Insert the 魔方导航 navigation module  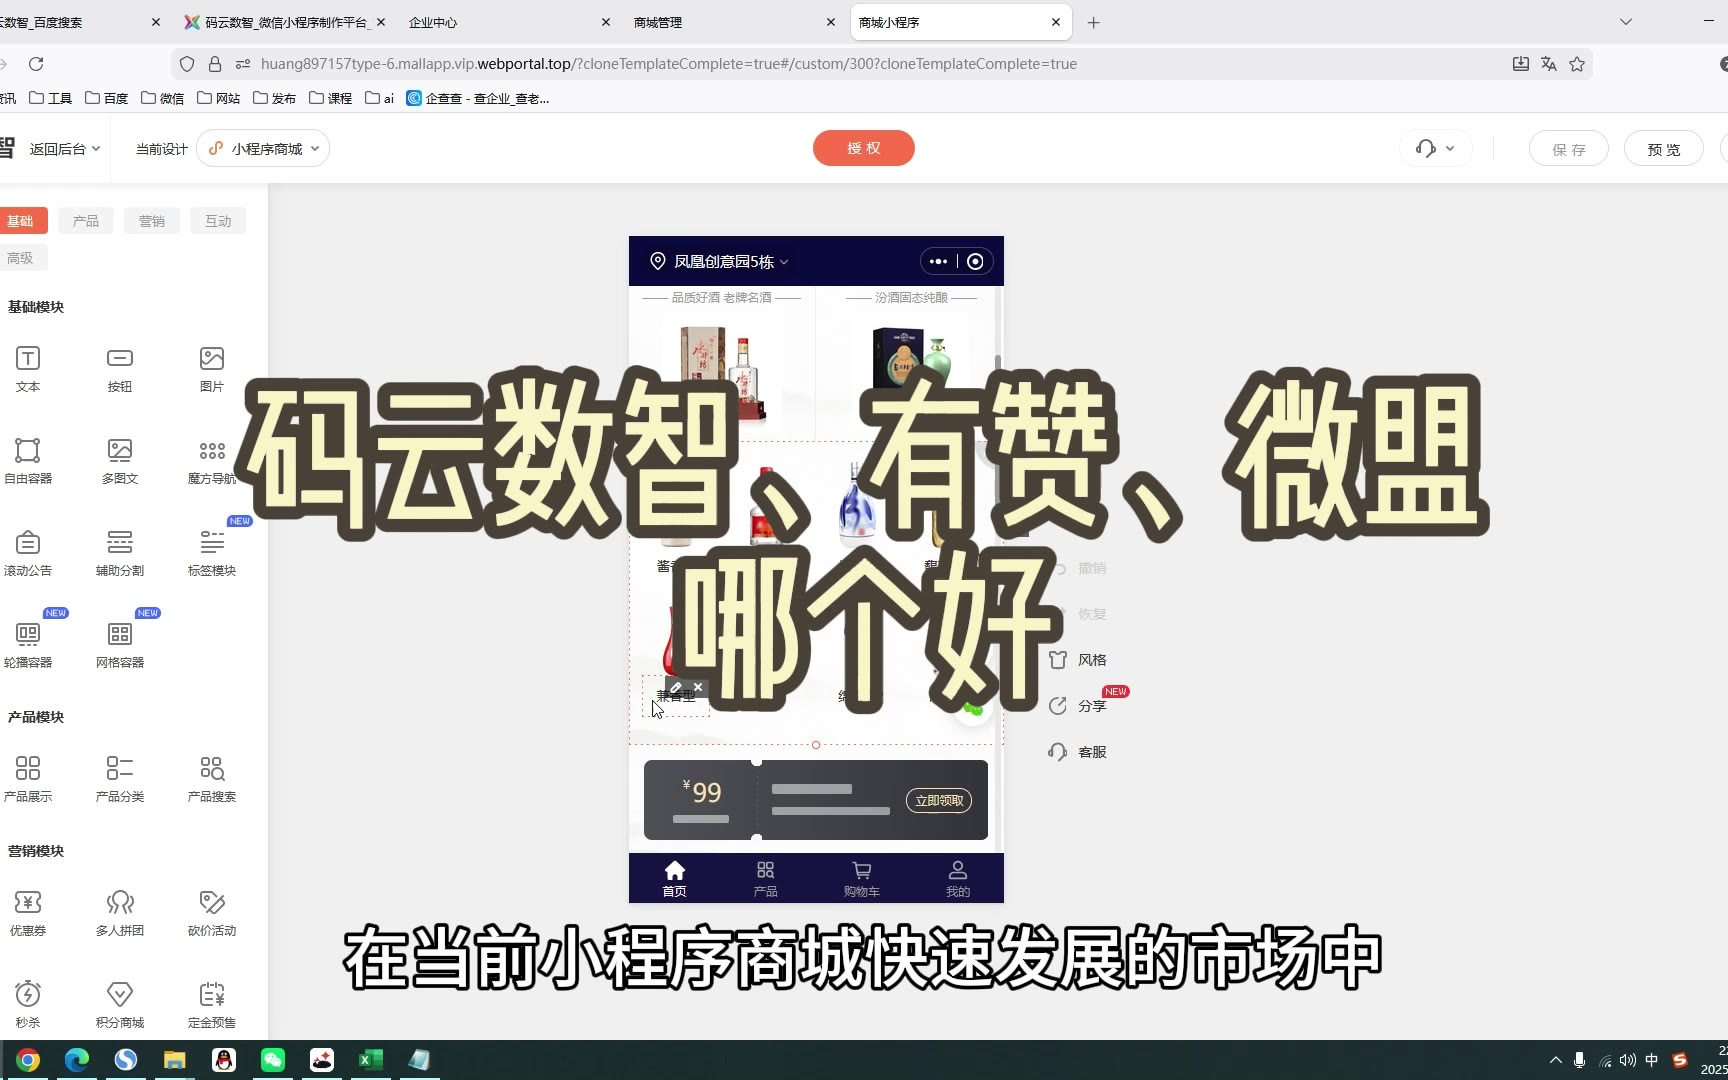[212, 461]
